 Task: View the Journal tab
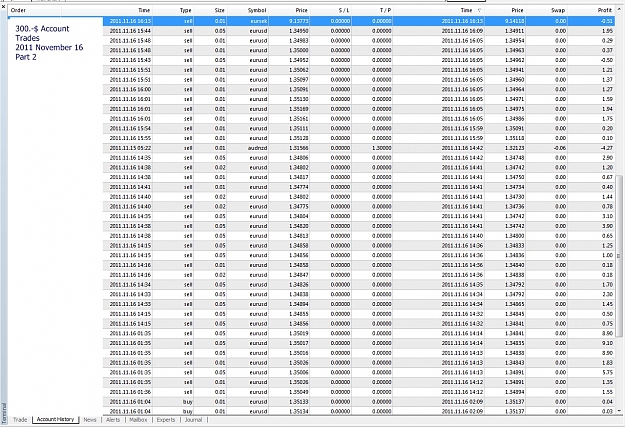tap(193, 420)
